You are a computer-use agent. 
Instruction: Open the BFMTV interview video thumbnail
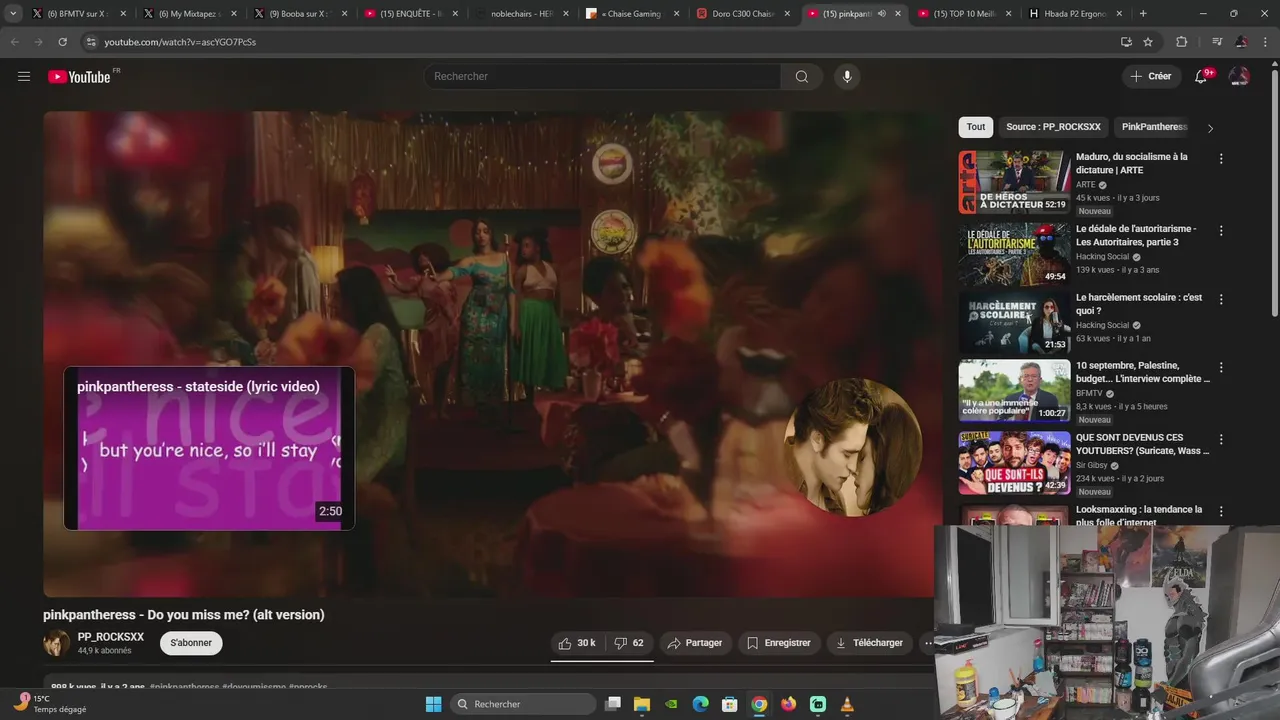[x=1014, y=390]
